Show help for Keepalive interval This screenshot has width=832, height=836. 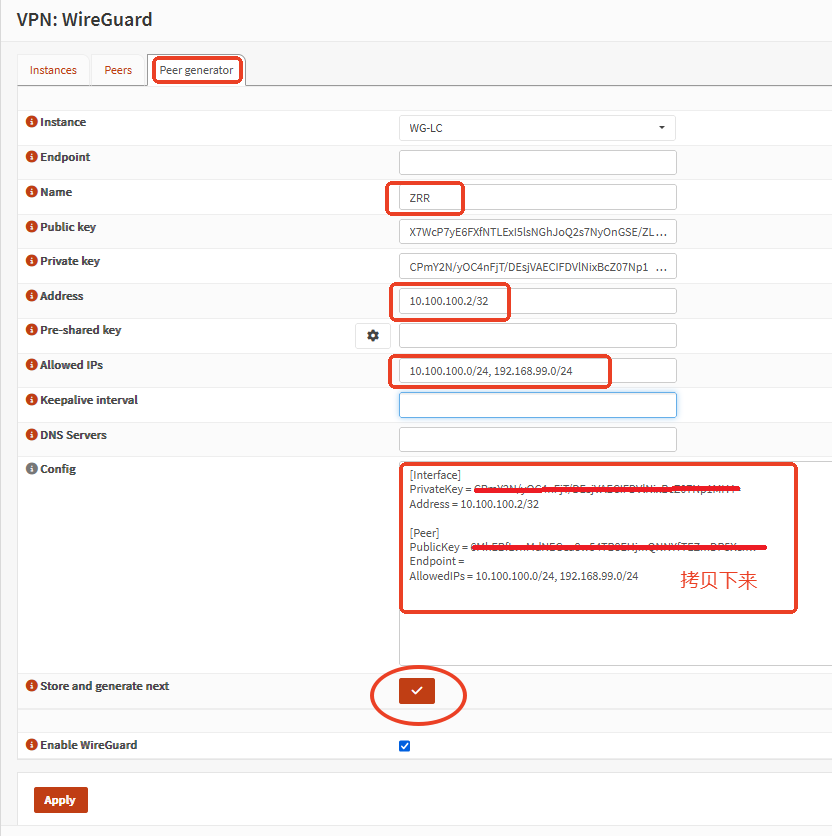pyautogui.click(x=32, y=400)
